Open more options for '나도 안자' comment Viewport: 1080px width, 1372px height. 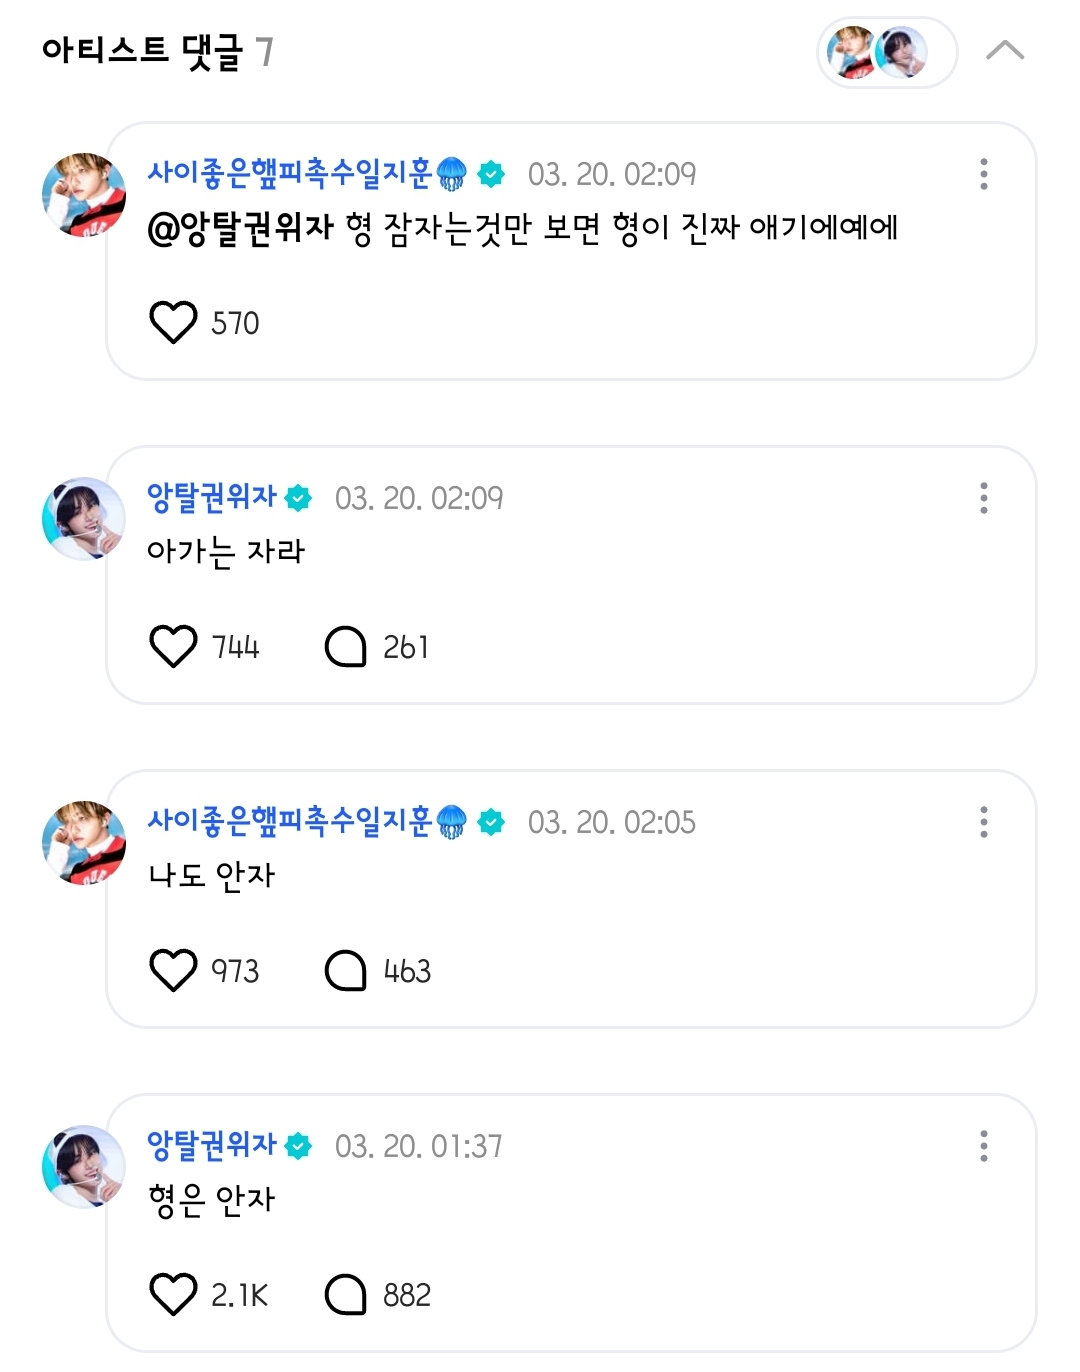click(x=984, y=822)
